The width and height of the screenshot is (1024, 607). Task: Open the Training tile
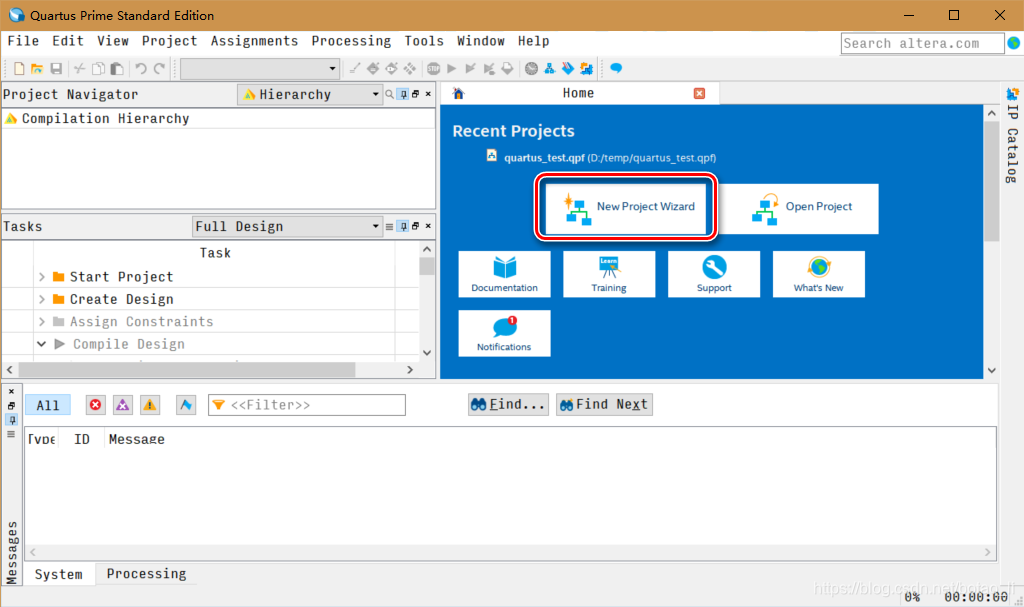pyautogui.click(x=609, y=274)
